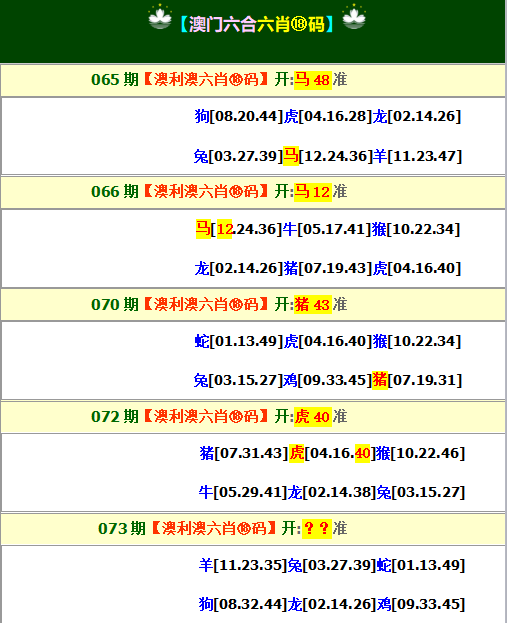Image resolution: width=507 pixels, height=623 pixels.
Task: Click 虎[04.16.40] in period 066
Action: 417,268
